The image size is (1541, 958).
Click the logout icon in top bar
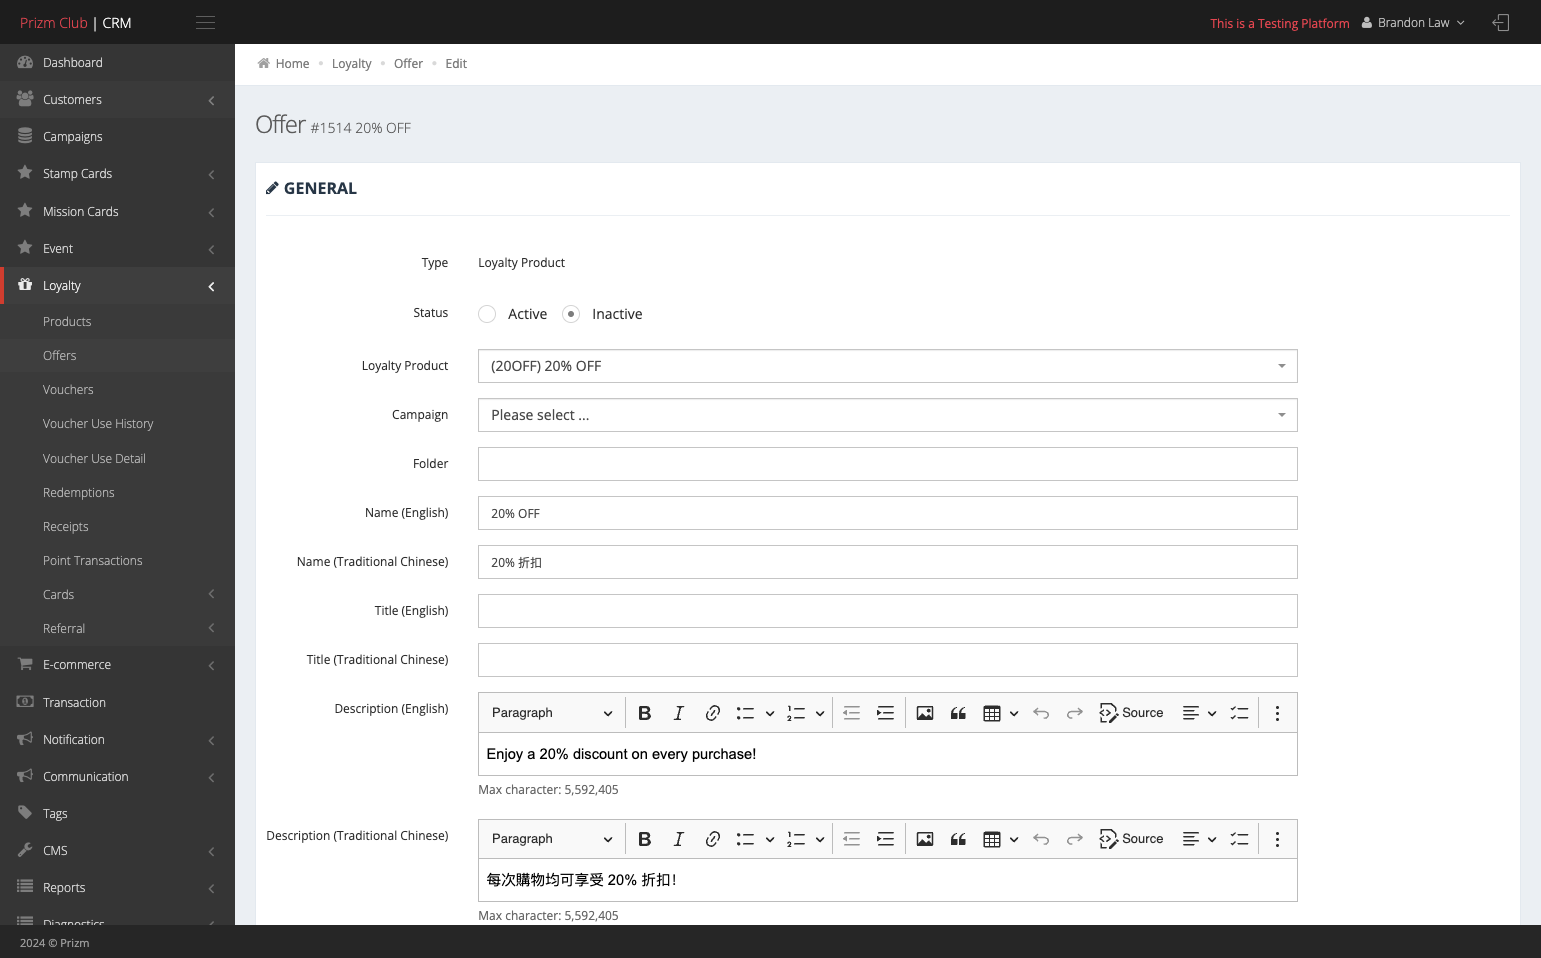pyautogui.click(x=1501, y=22)
